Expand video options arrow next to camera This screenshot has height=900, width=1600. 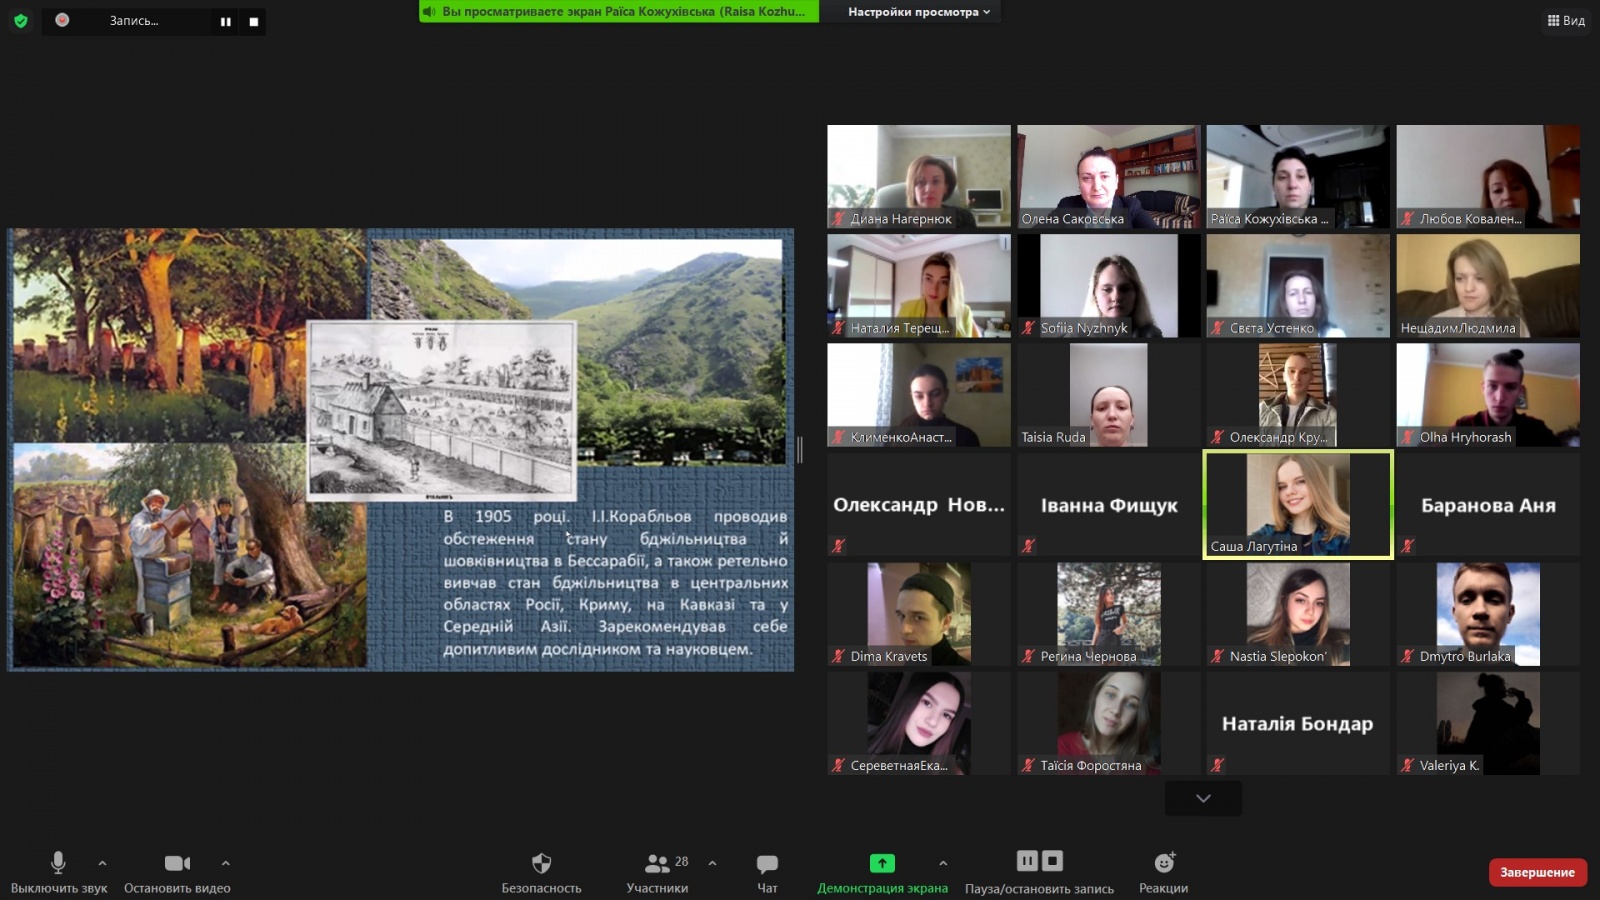coord(226,863)
